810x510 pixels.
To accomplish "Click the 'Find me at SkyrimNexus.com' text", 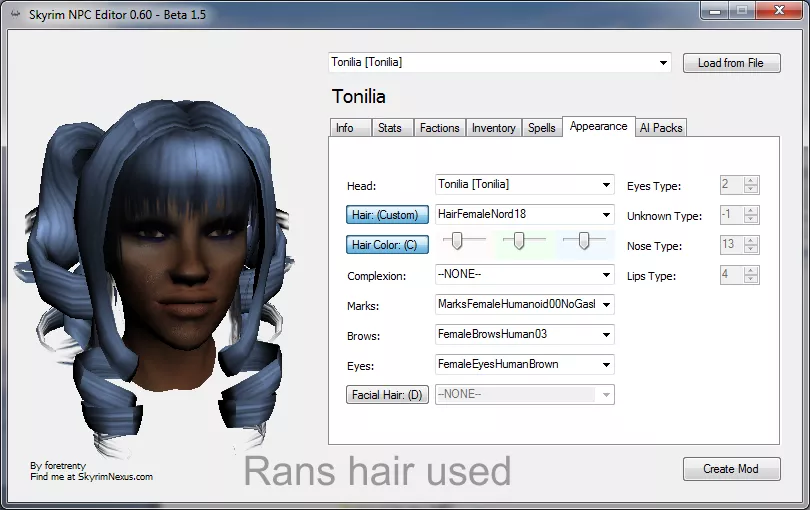I will (91, 477).
